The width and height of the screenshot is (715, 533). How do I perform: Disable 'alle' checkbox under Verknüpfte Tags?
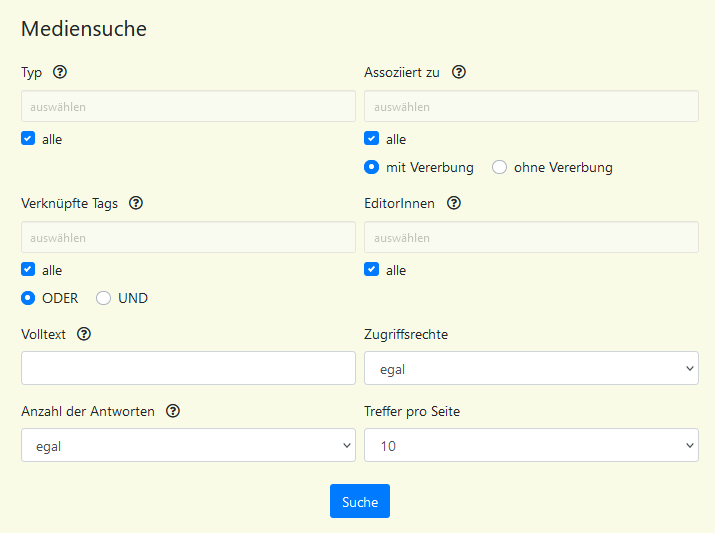pyautogui.click(x=28, y=270)
